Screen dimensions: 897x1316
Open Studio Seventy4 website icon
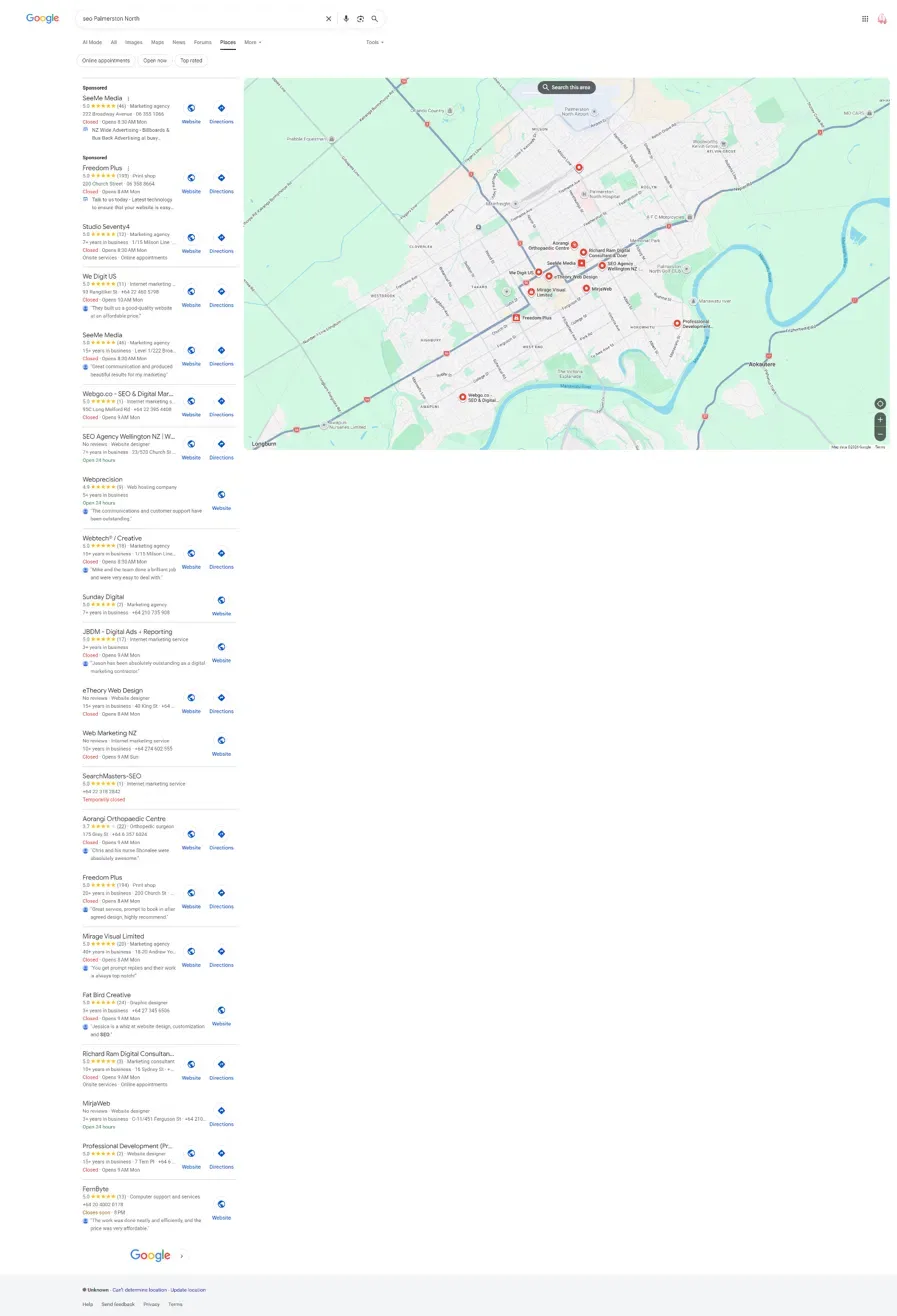[191, 238]
